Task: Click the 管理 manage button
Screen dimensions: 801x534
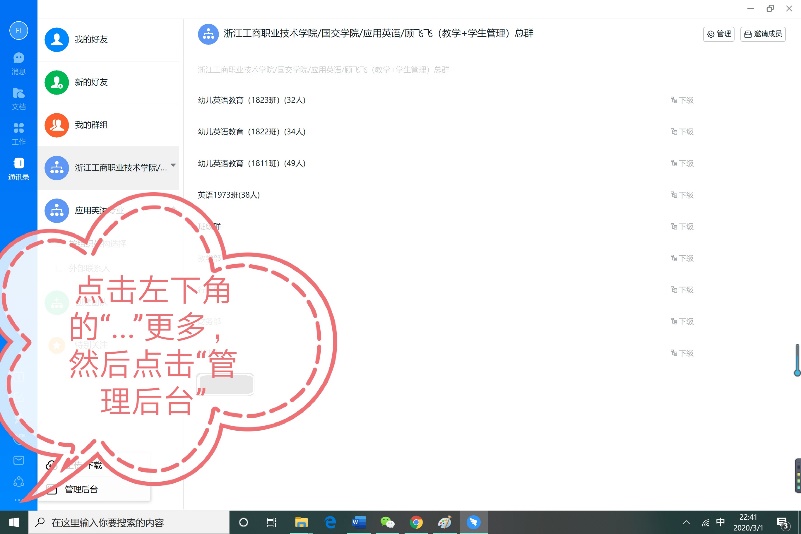Action: [719, 34]
